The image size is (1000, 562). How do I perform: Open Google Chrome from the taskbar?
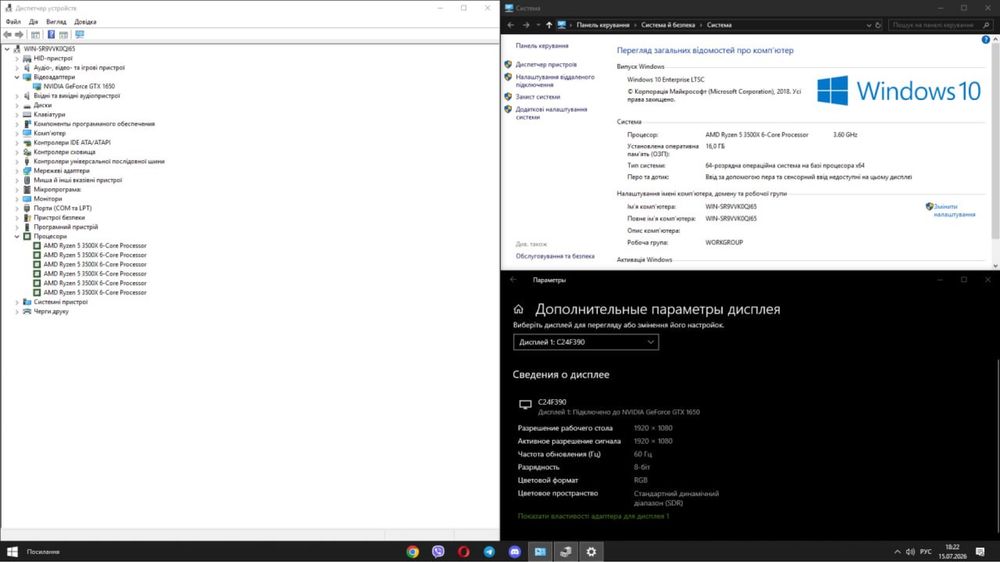point(413,552)
